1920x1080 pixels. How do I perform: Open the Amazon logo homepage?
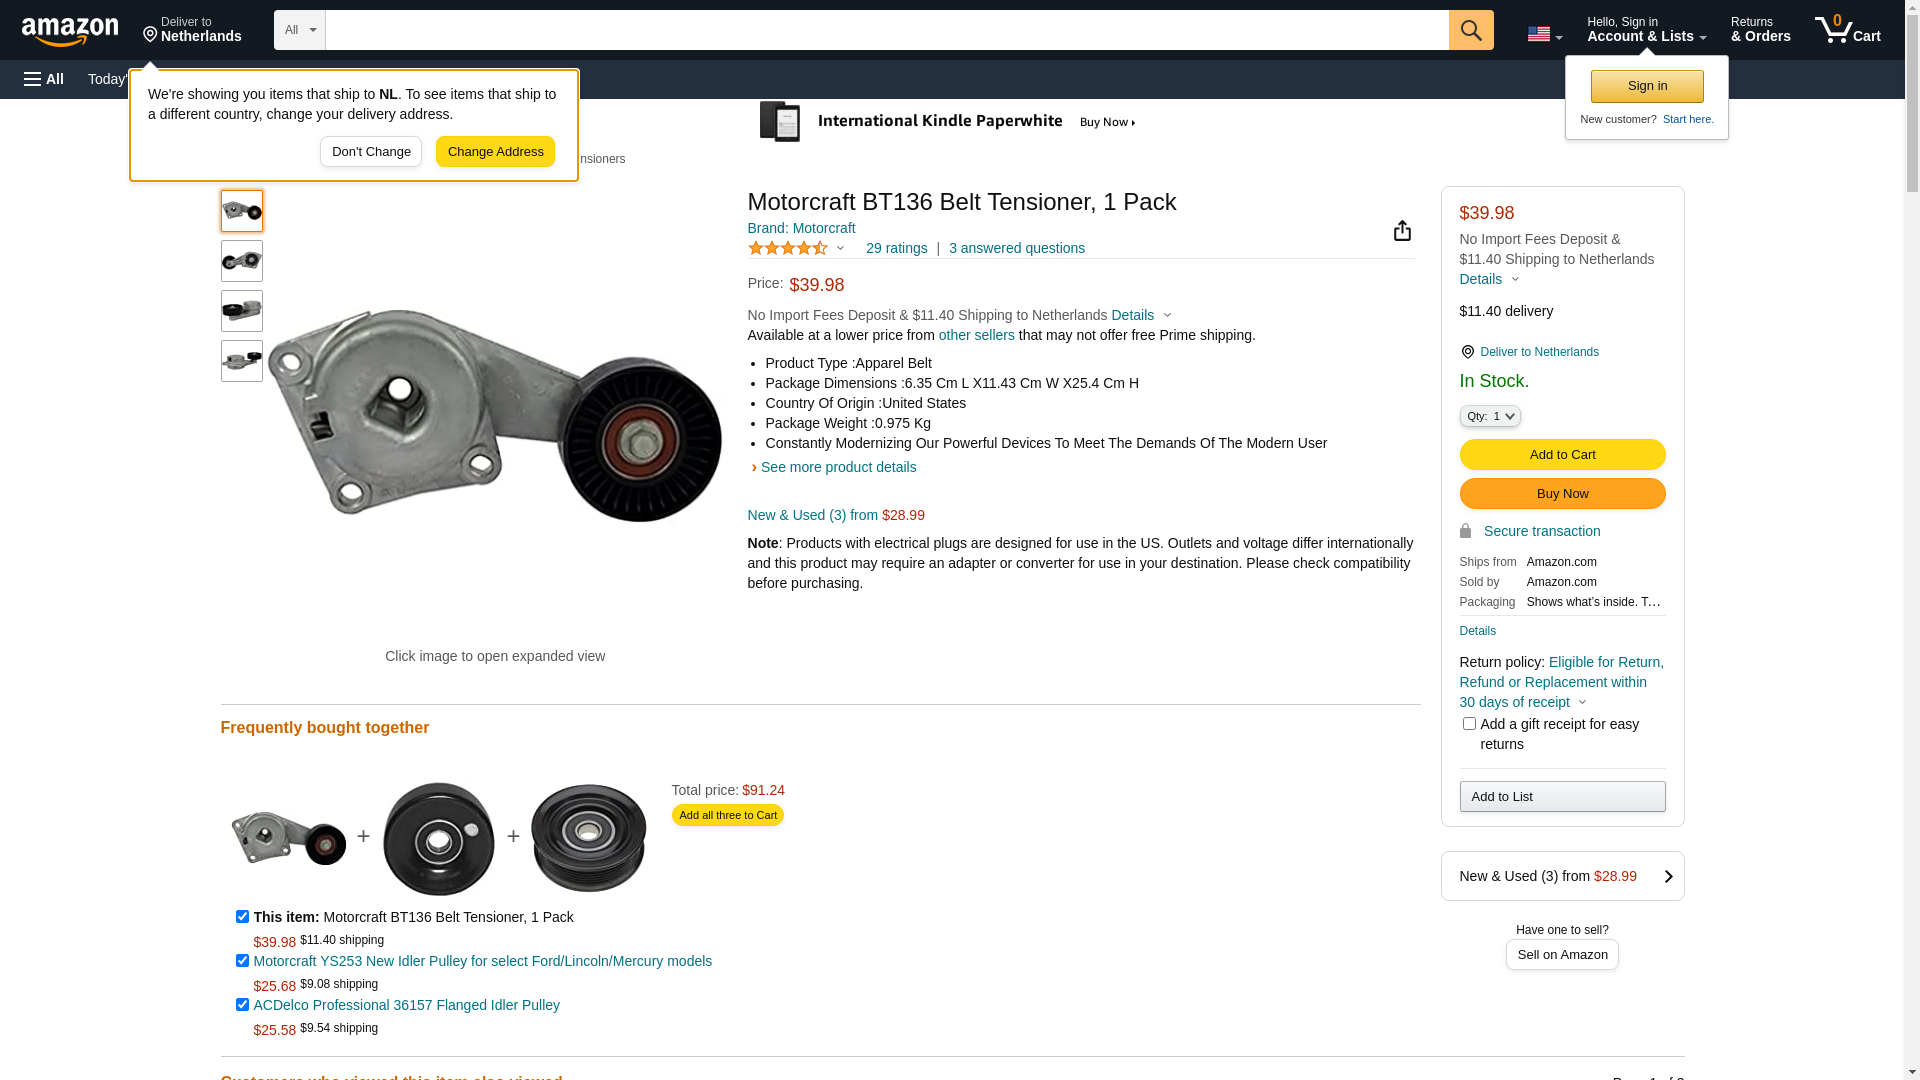[x=70, y=32]
